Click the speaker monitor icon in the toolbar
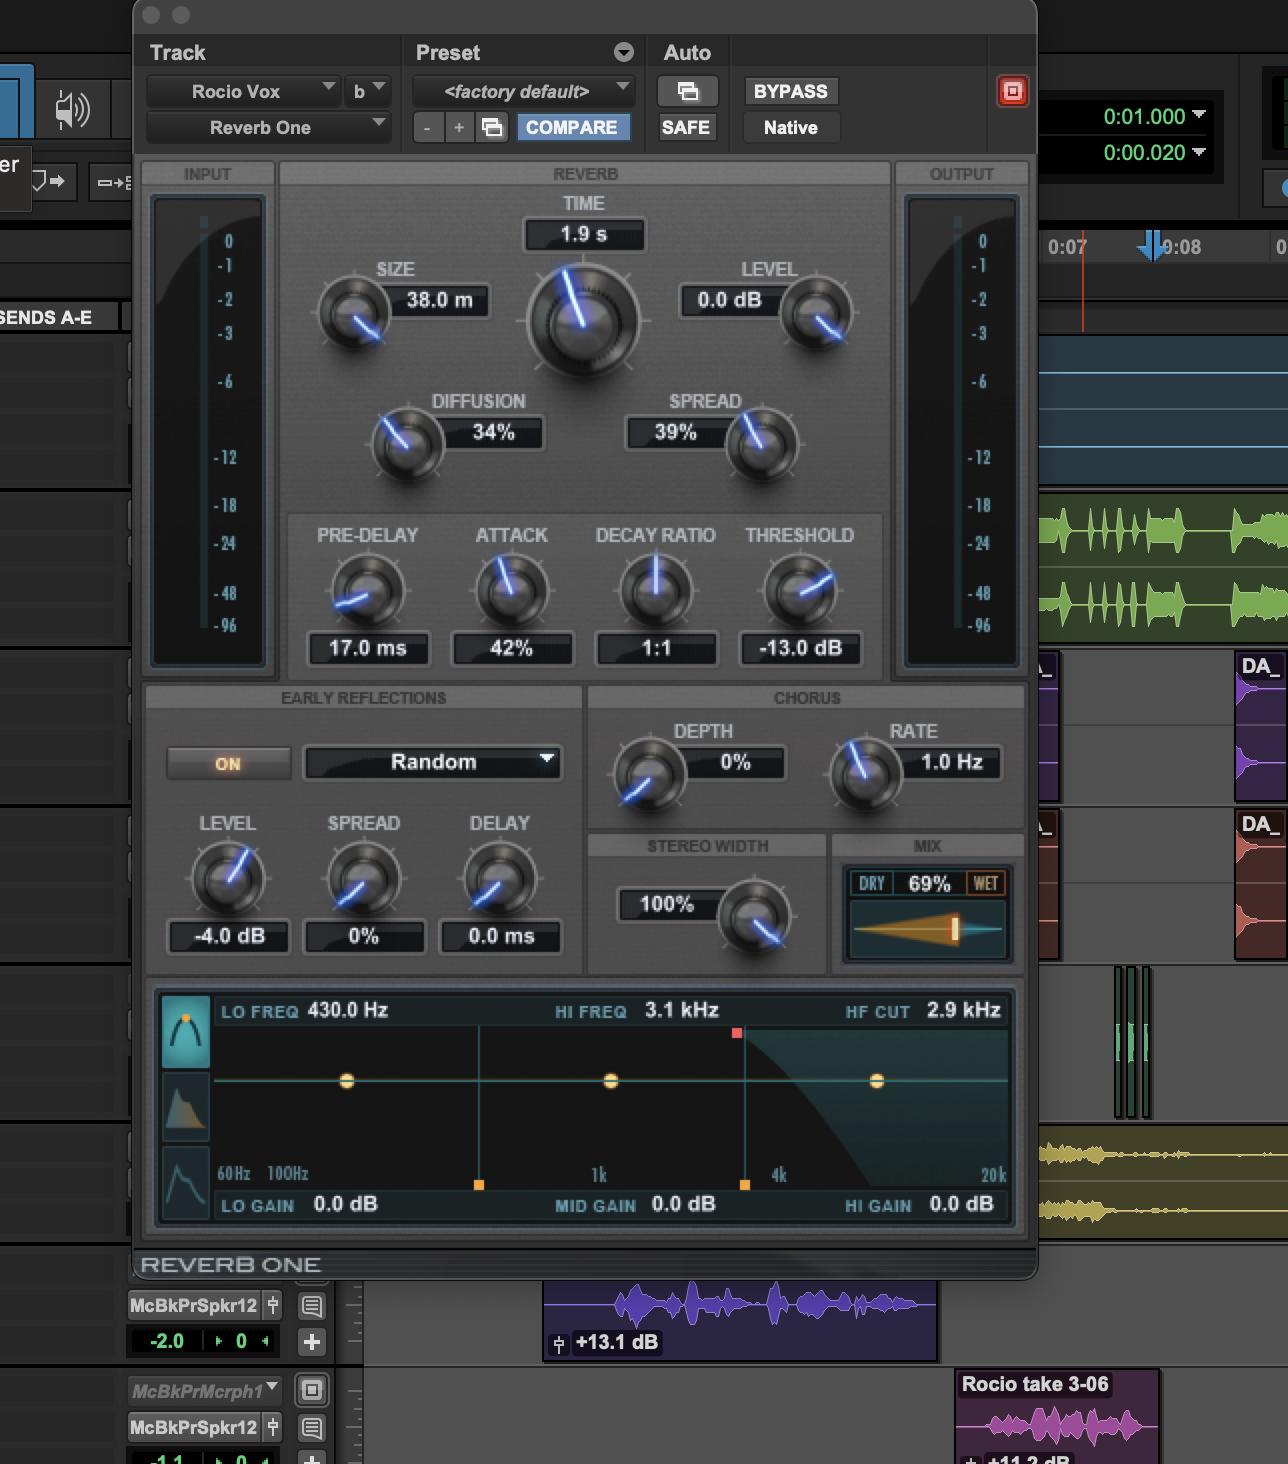 tap(72, 110)
